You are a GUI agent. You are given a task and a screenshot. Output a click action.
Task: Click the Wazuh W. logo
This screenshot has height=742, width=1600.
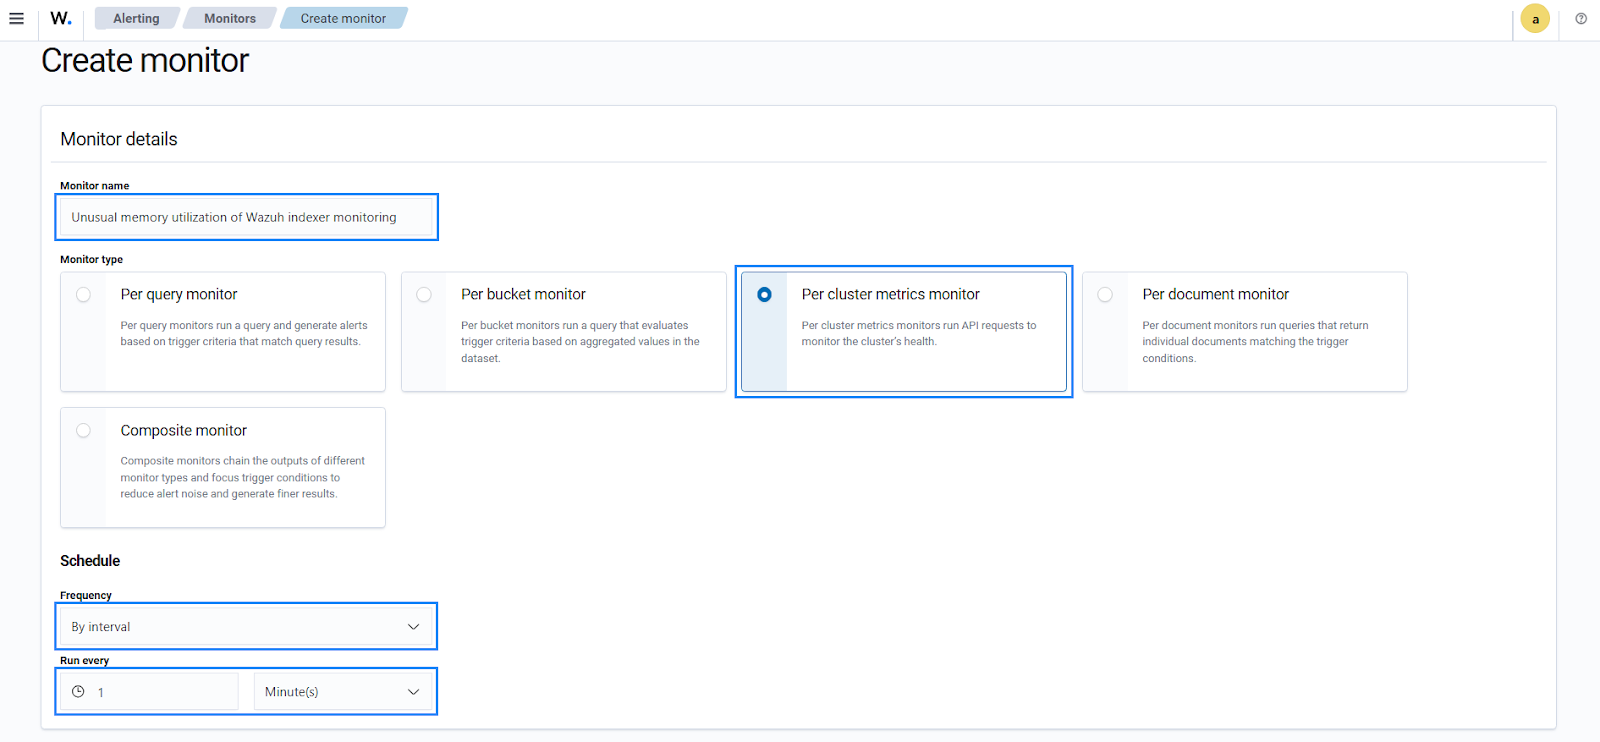click(61, 18)
